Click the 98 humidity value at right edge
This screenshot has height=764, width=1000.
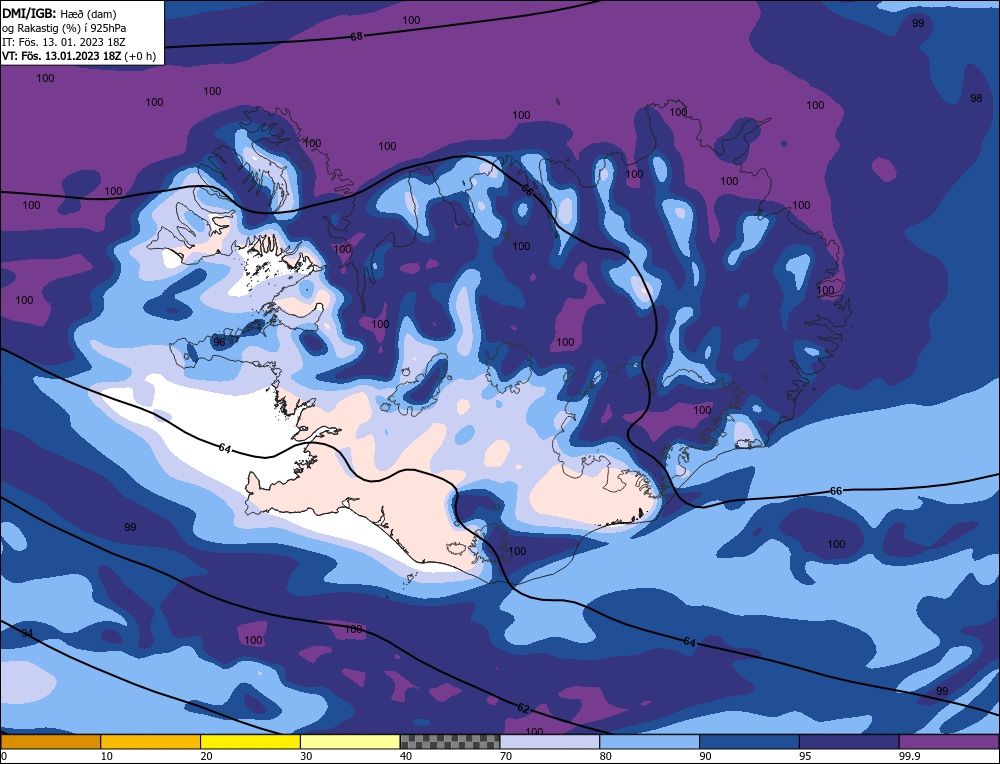coord(976,98)
